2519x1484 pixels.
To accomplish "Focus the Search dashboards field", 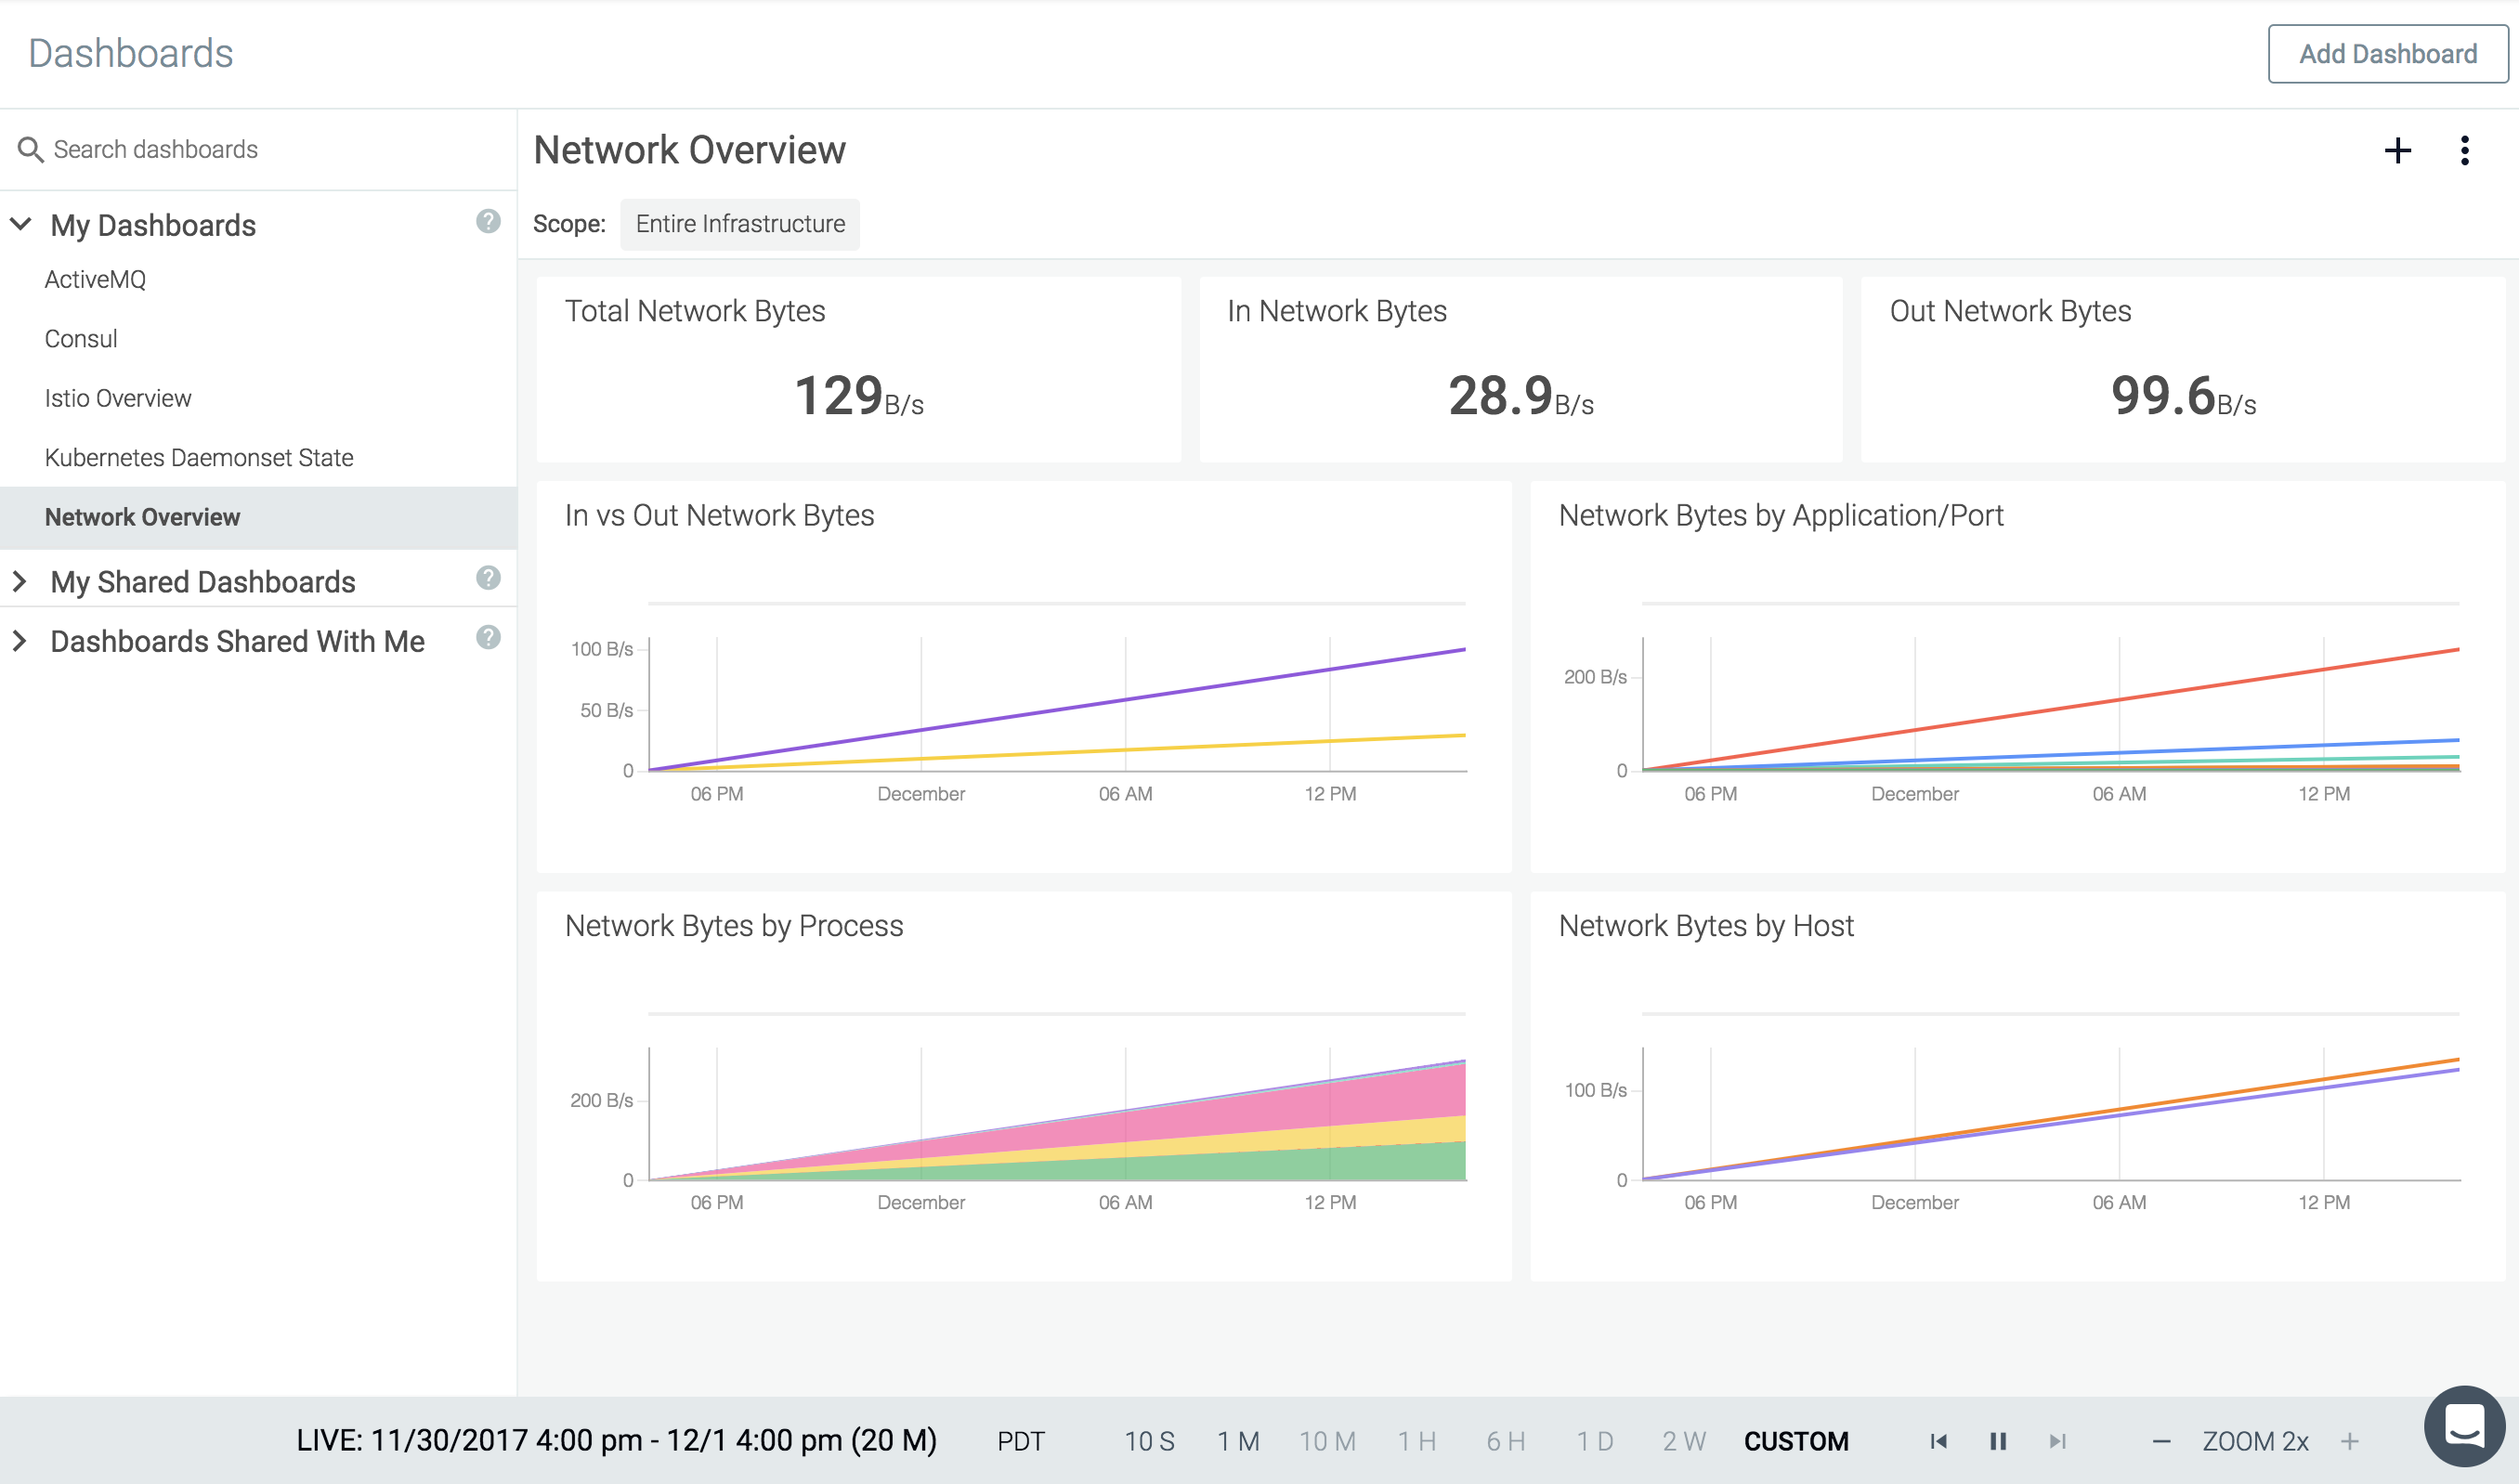I will (x=258, y=150).
